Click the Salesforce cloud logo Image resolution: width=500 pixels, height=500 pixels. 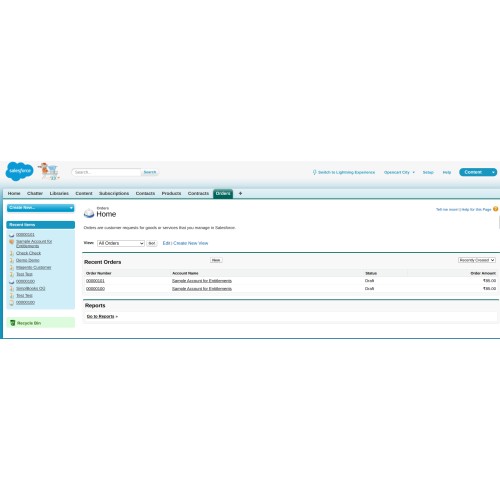coord(19,171)
